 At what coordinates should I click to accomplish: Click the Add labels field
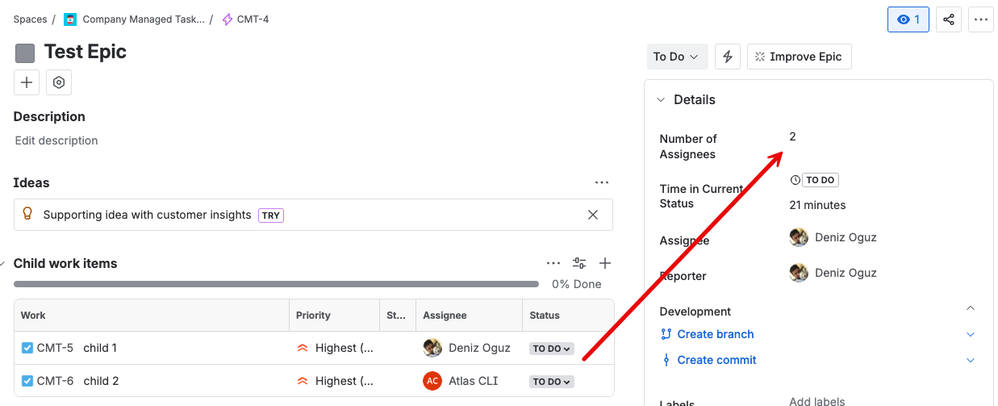coord(817,401)
